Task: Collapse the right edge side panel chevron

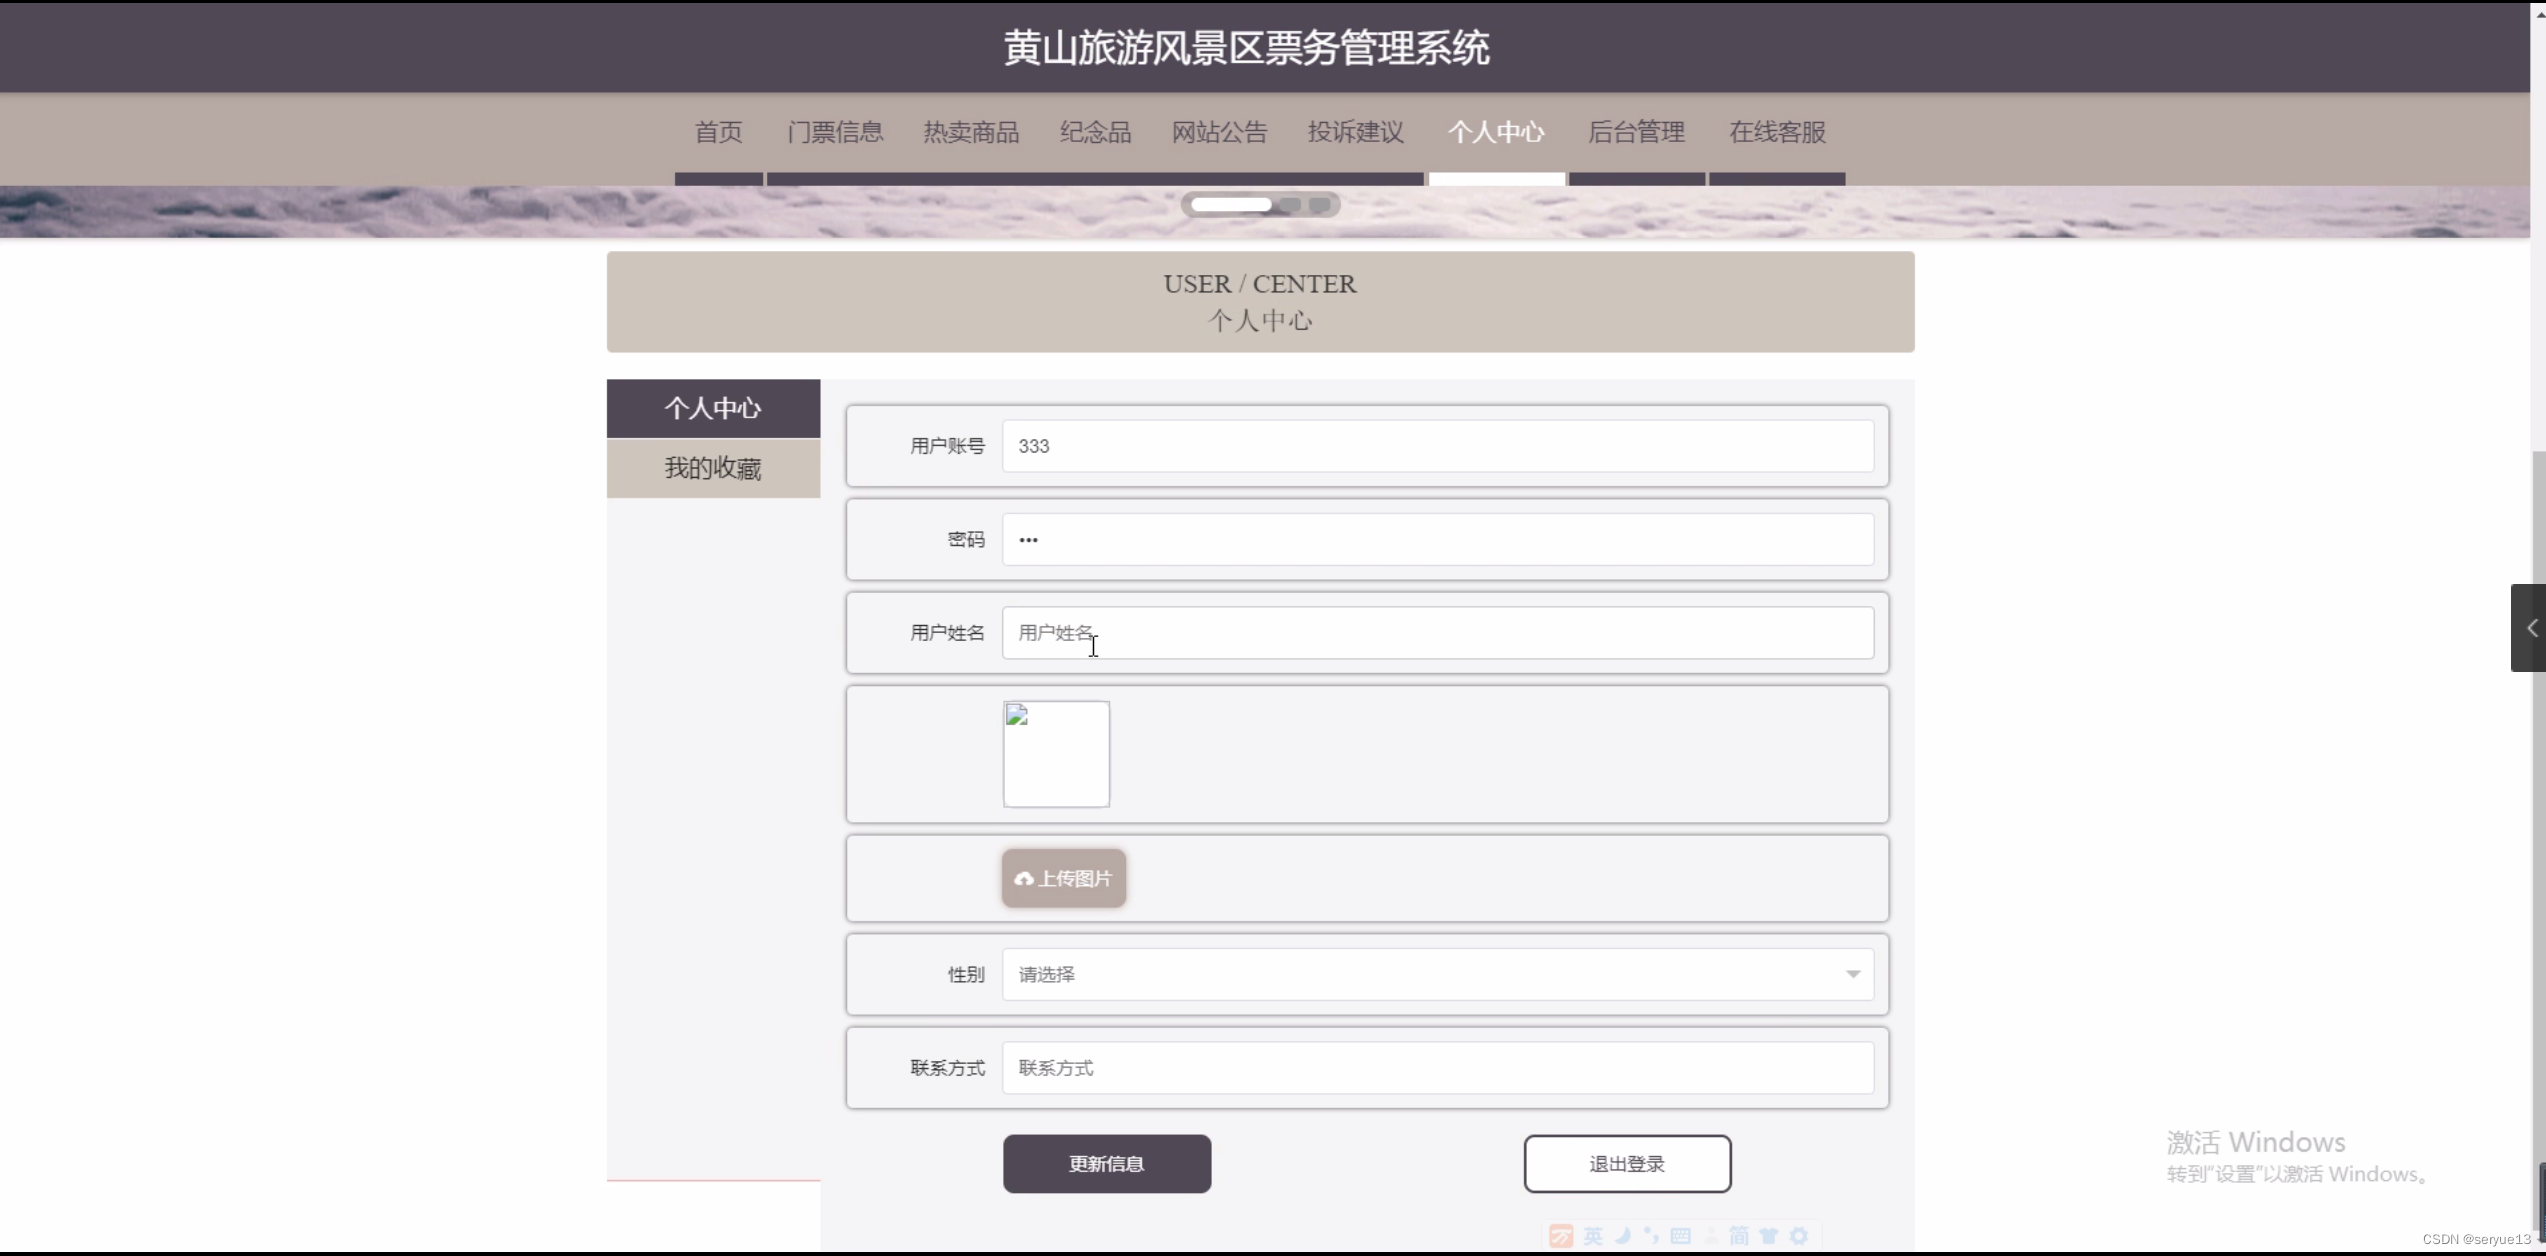Action: click(2532, 627)
